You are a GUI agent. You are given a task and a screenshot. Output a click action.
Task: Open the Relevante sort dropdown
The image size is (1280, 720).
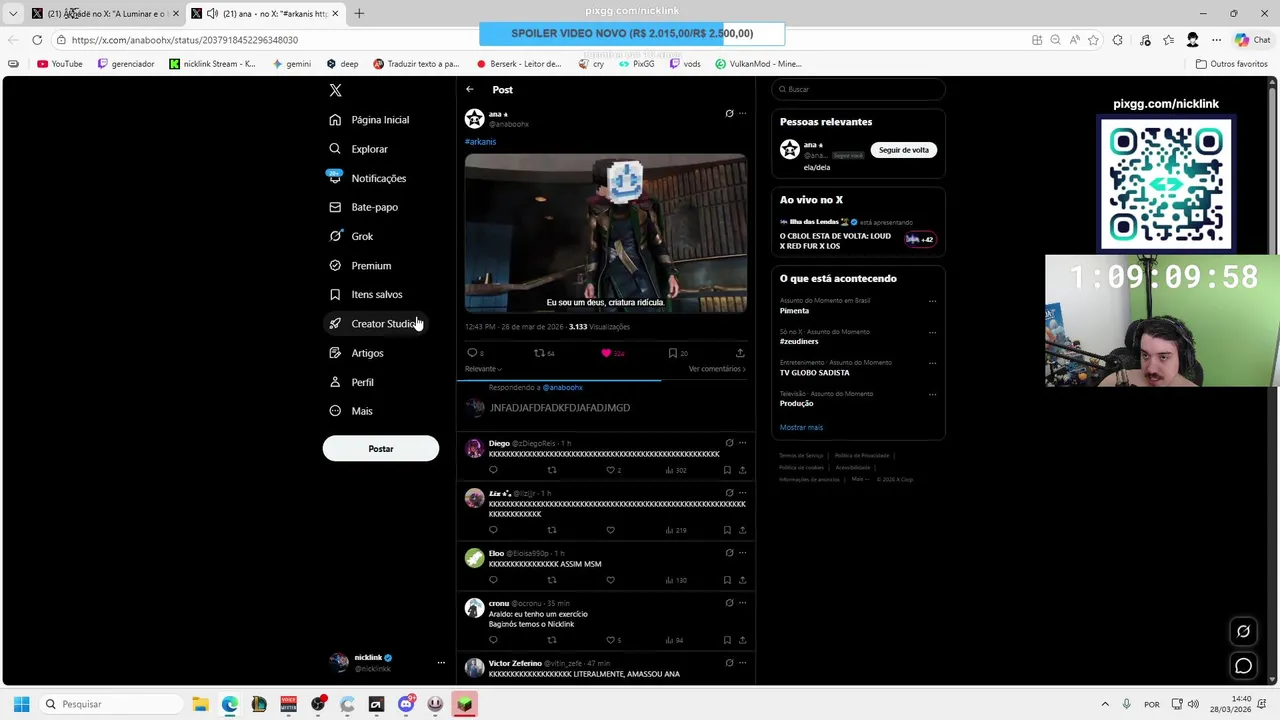tap(483, 369)
